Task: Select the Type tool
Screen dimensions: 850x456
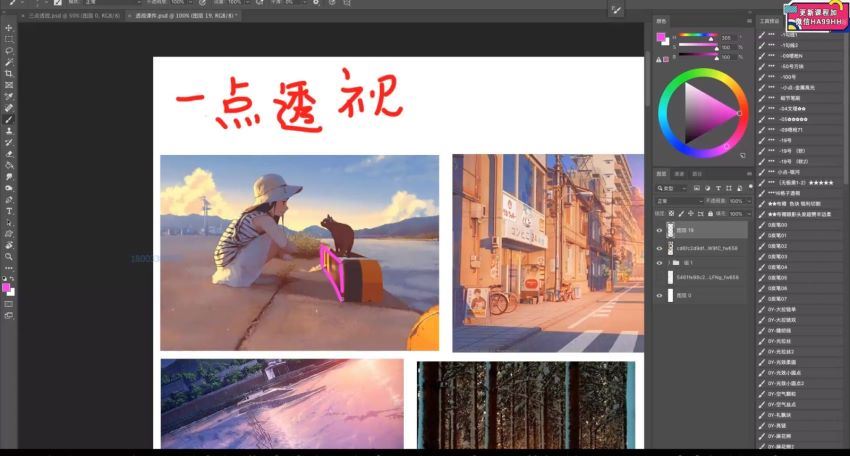Action: (x=9, y=211)
